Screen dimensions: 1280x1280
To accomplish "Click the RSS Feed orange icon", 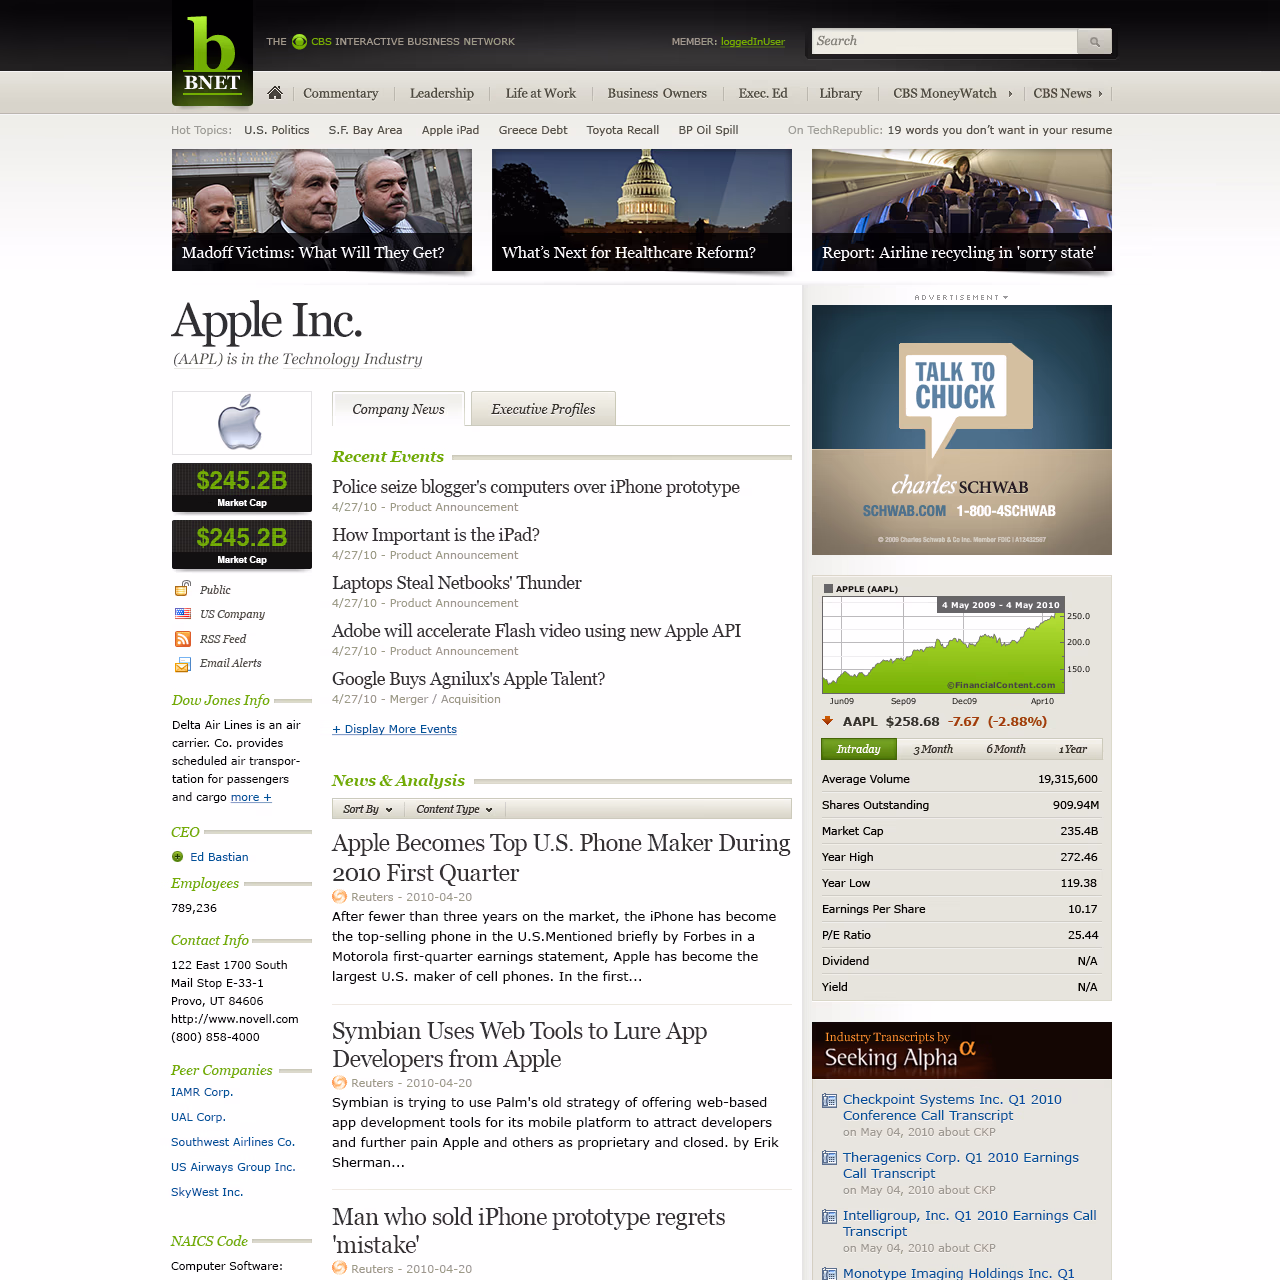I will [x=183, y=639].
